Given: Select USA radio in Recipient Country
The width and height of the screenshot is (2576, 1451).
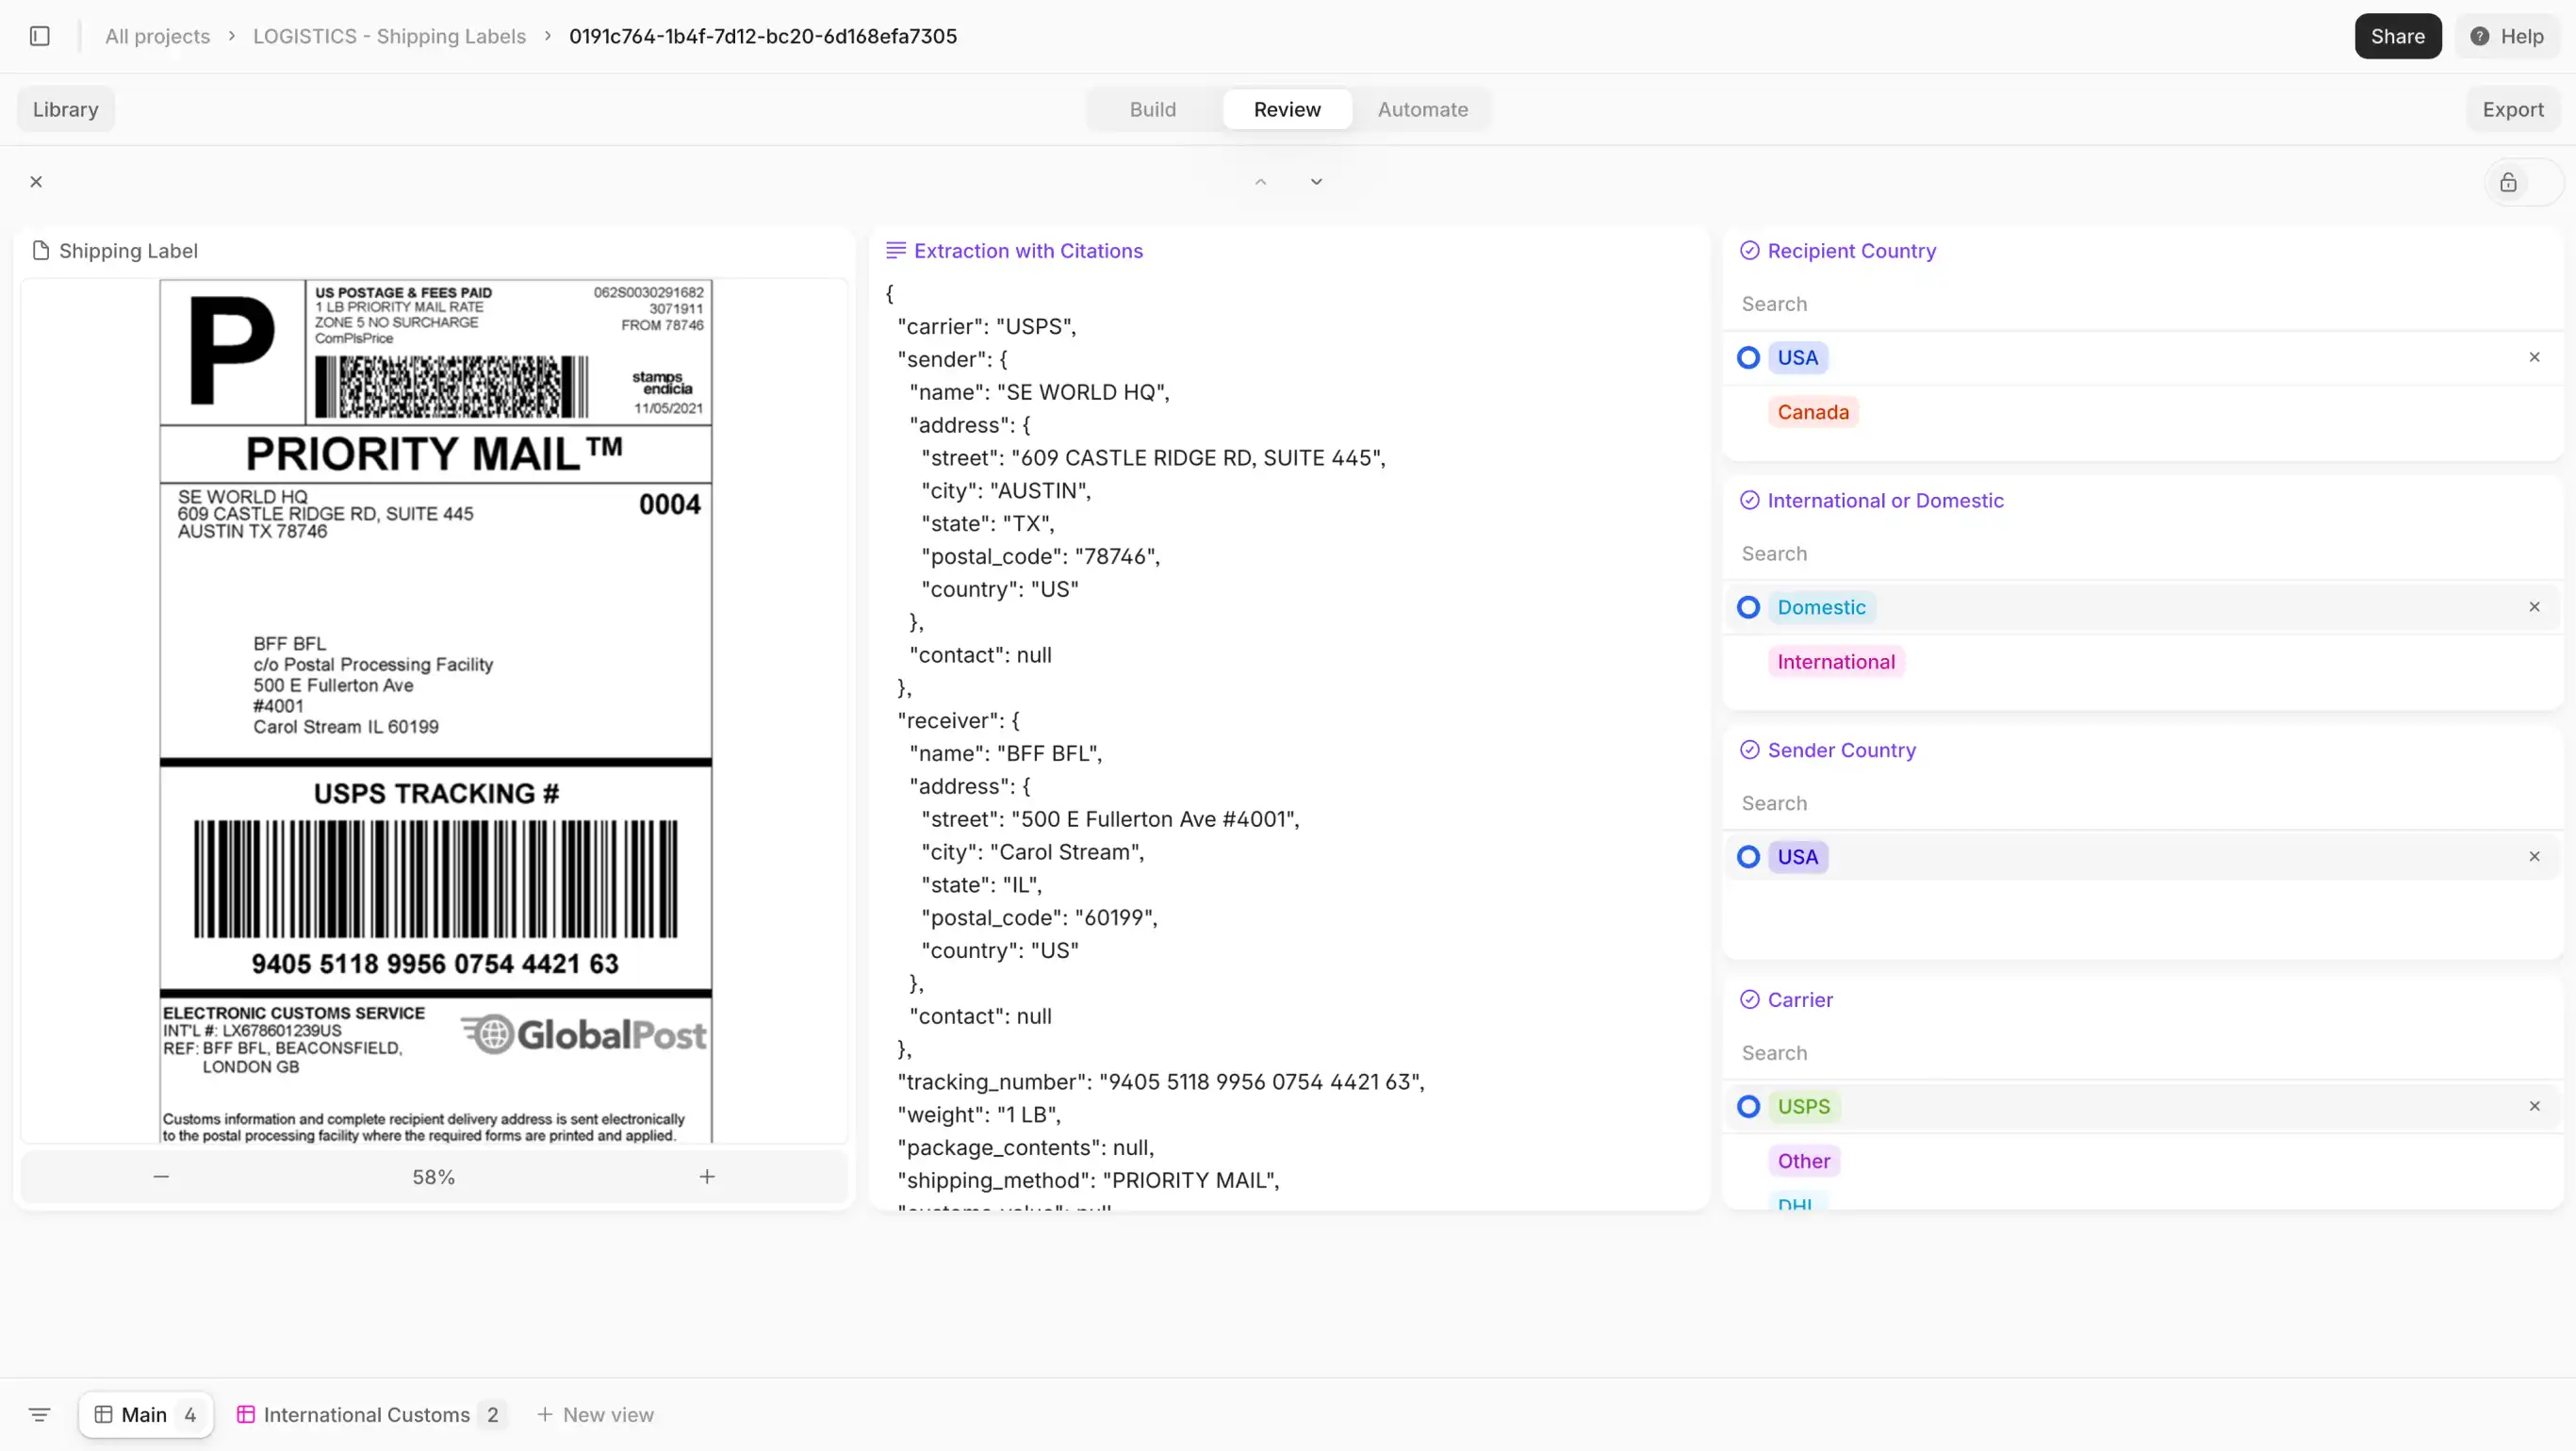Looking at the screenshot, I should point(1748,358).
